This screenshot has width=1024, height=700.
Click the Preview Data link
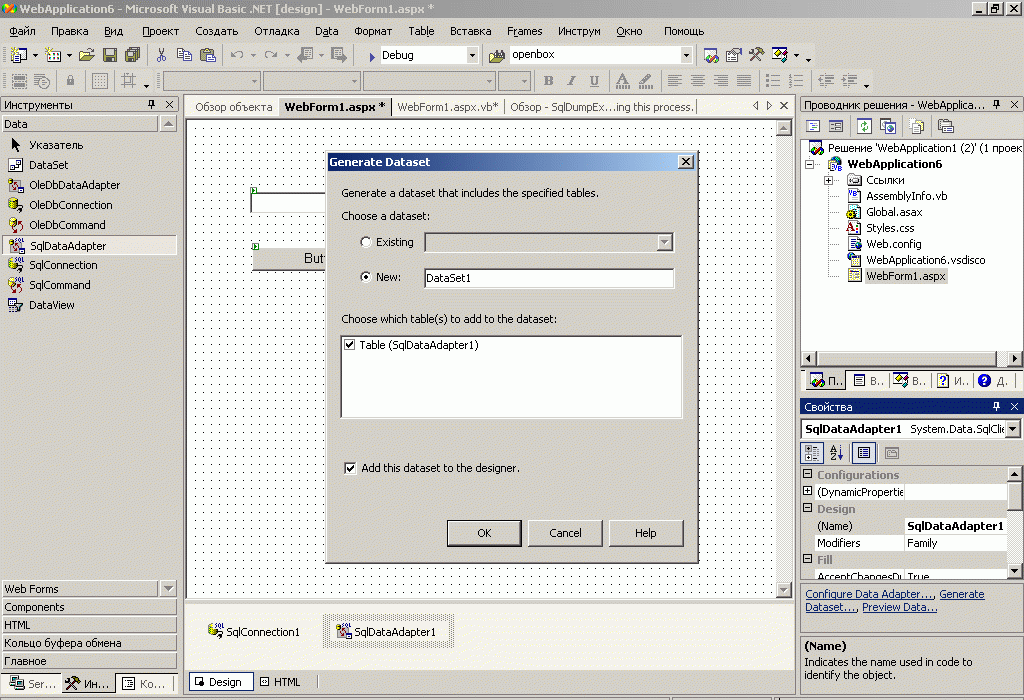[x=899, y=607]
